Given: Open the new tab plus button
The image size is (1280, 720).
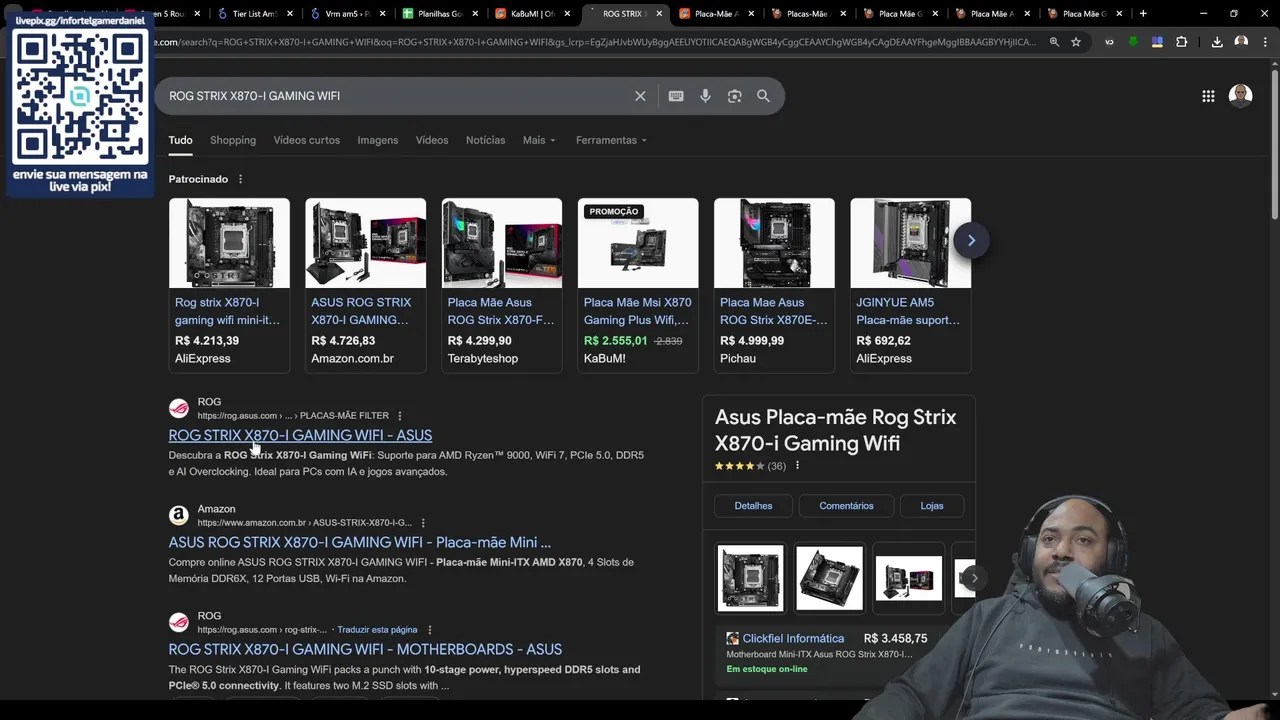Looking at the screenshot, I should click(x=1143, y=14).
